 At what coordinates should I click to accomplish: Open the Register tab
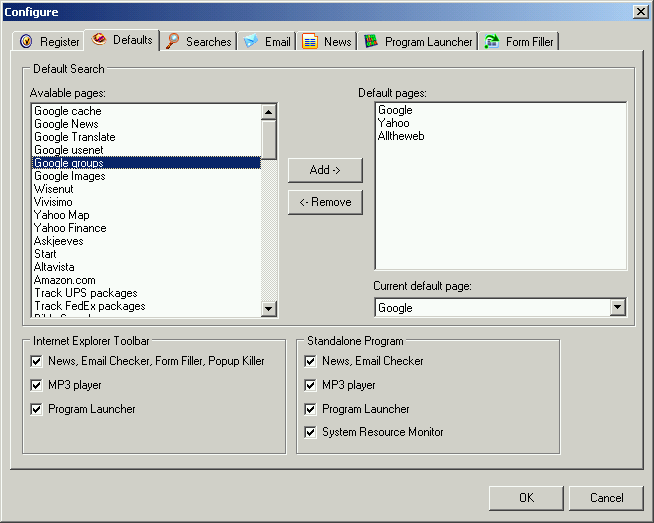[48, 41]
